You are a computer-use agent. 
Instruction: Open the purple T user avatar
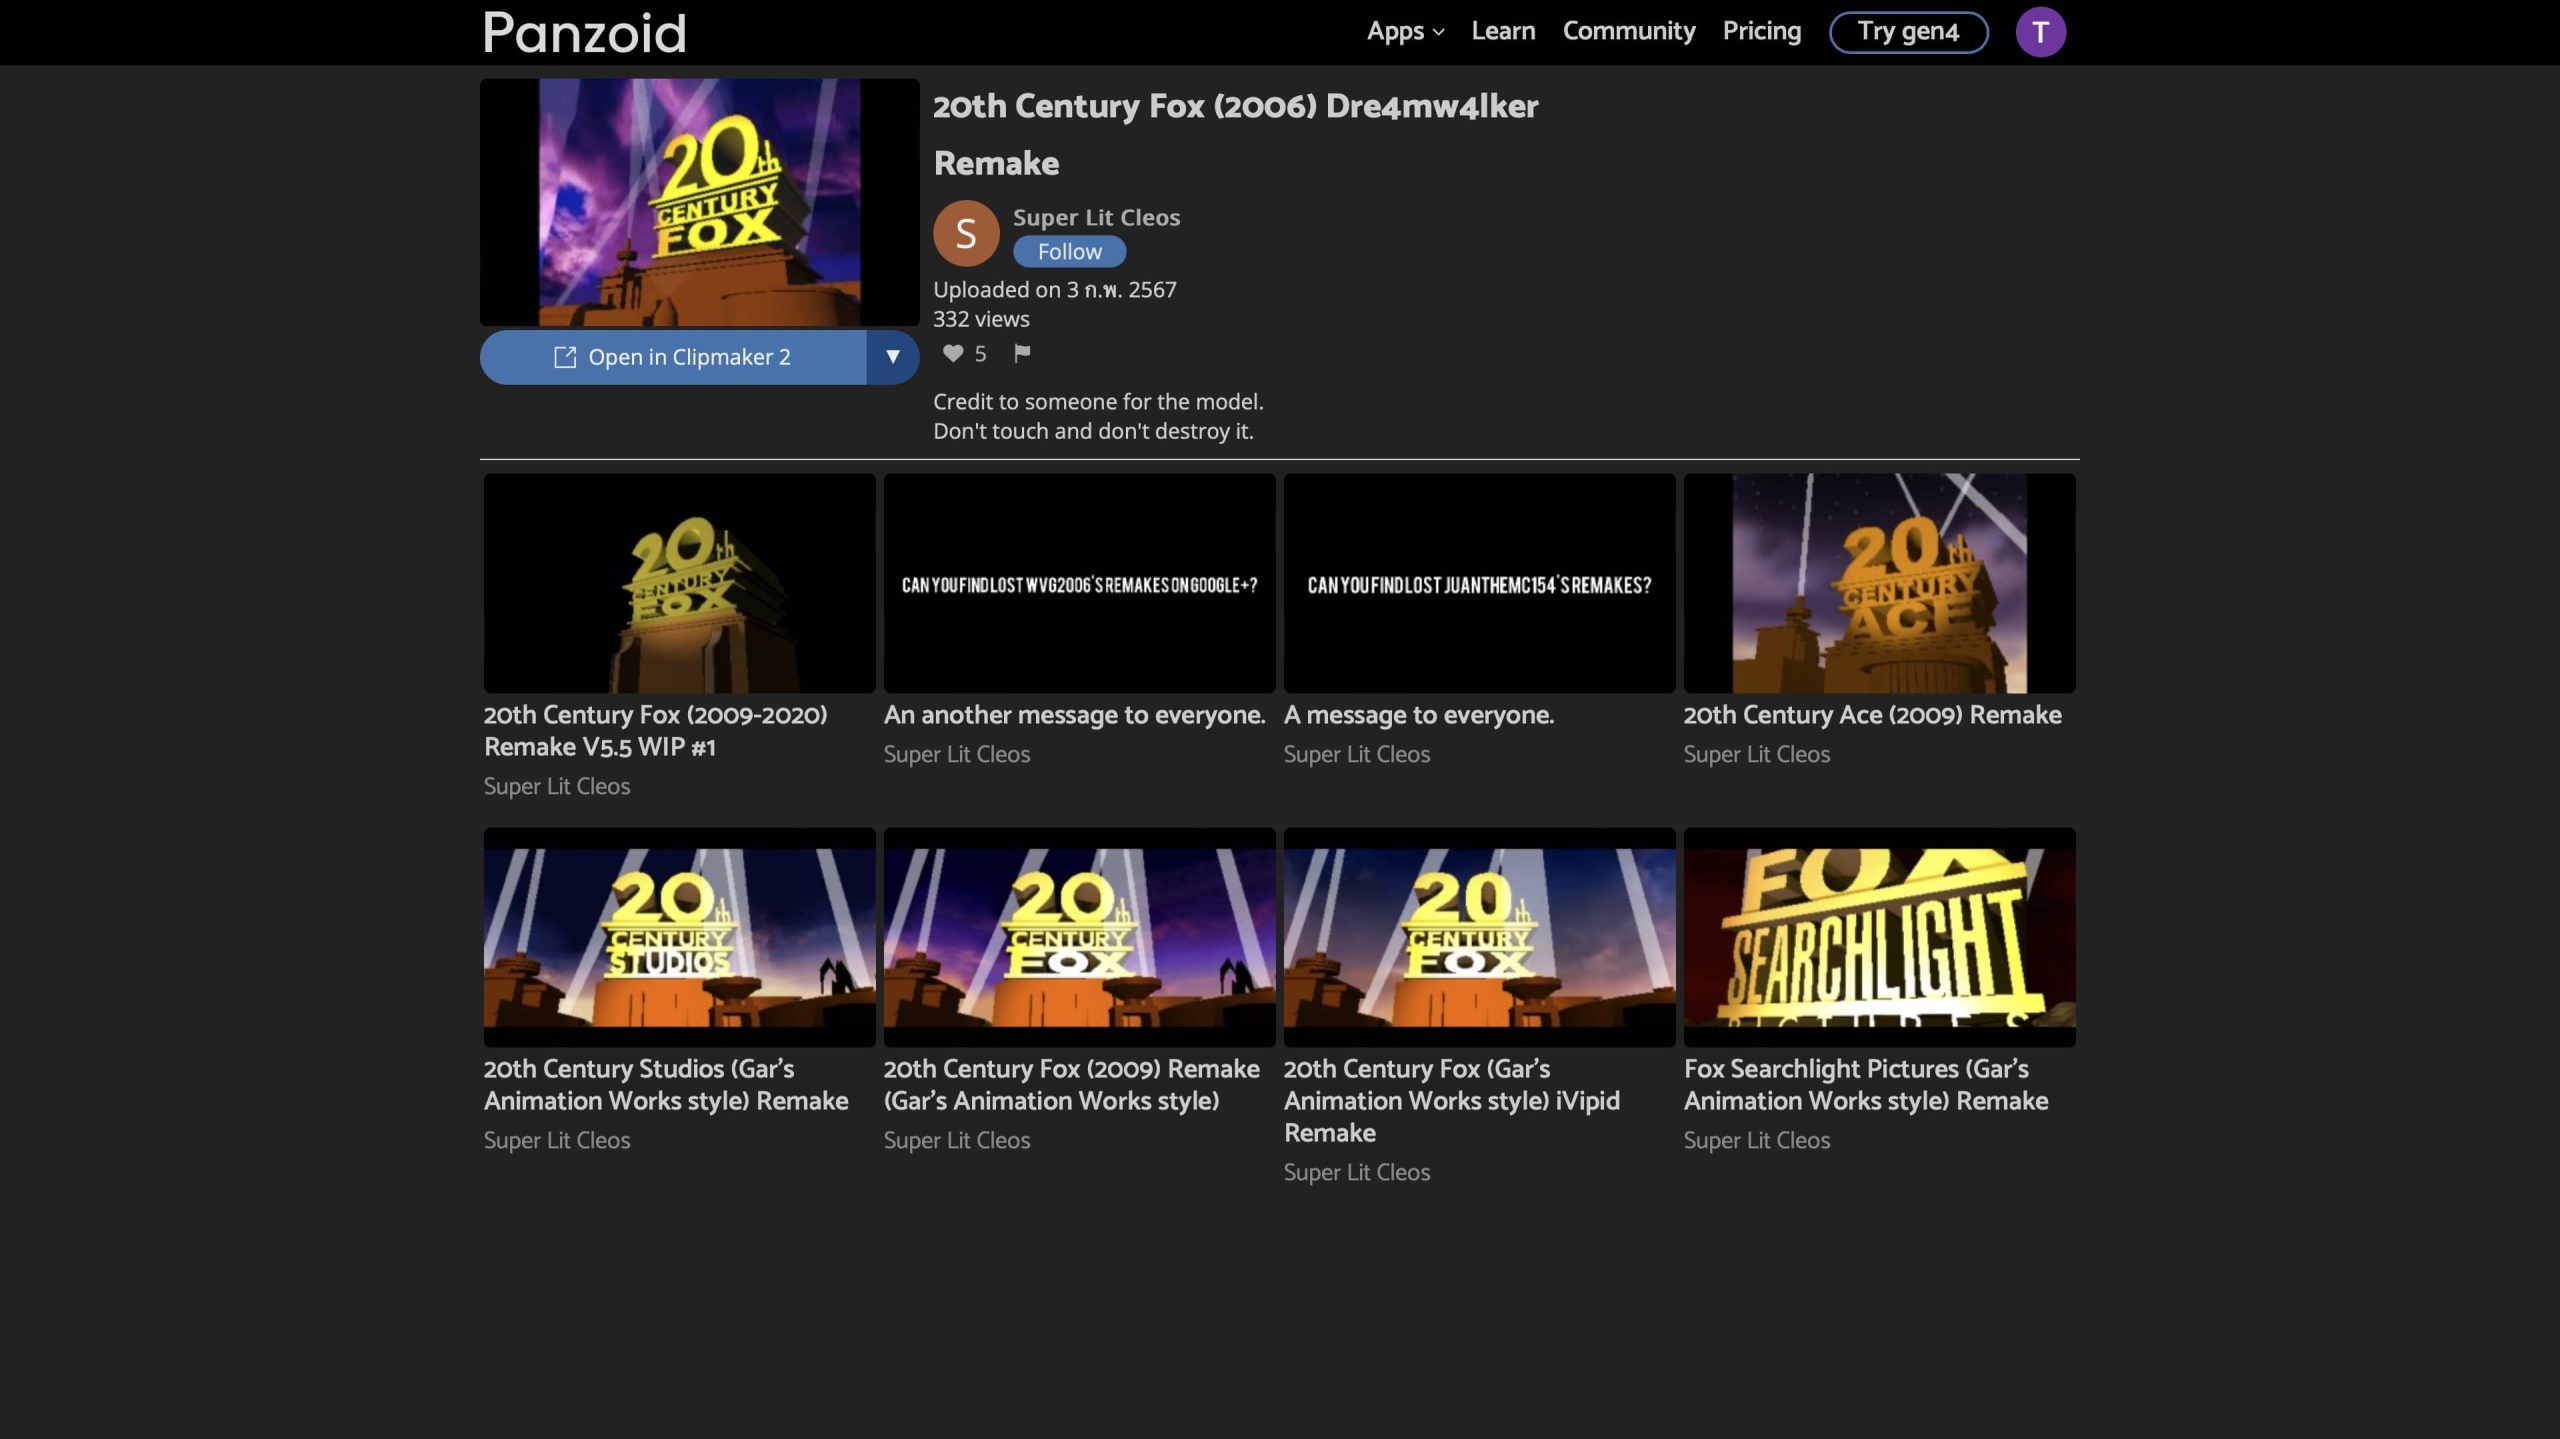(x=2040, y=32)
